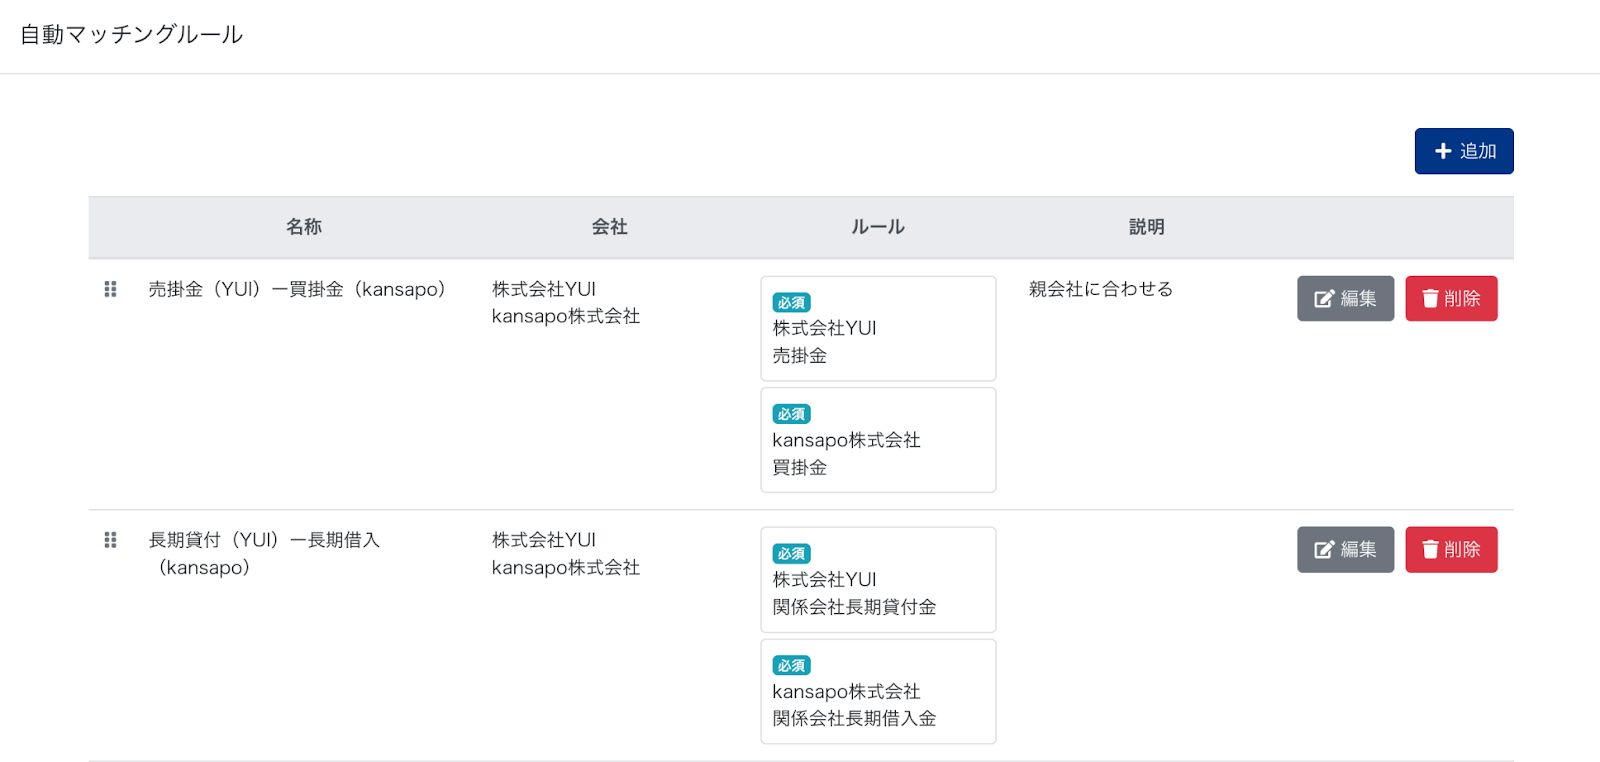Delete the 長期貸付（YUI）ー長期借入 rule
Viewport: 1600px width, 762px height.
point(1451,549)
